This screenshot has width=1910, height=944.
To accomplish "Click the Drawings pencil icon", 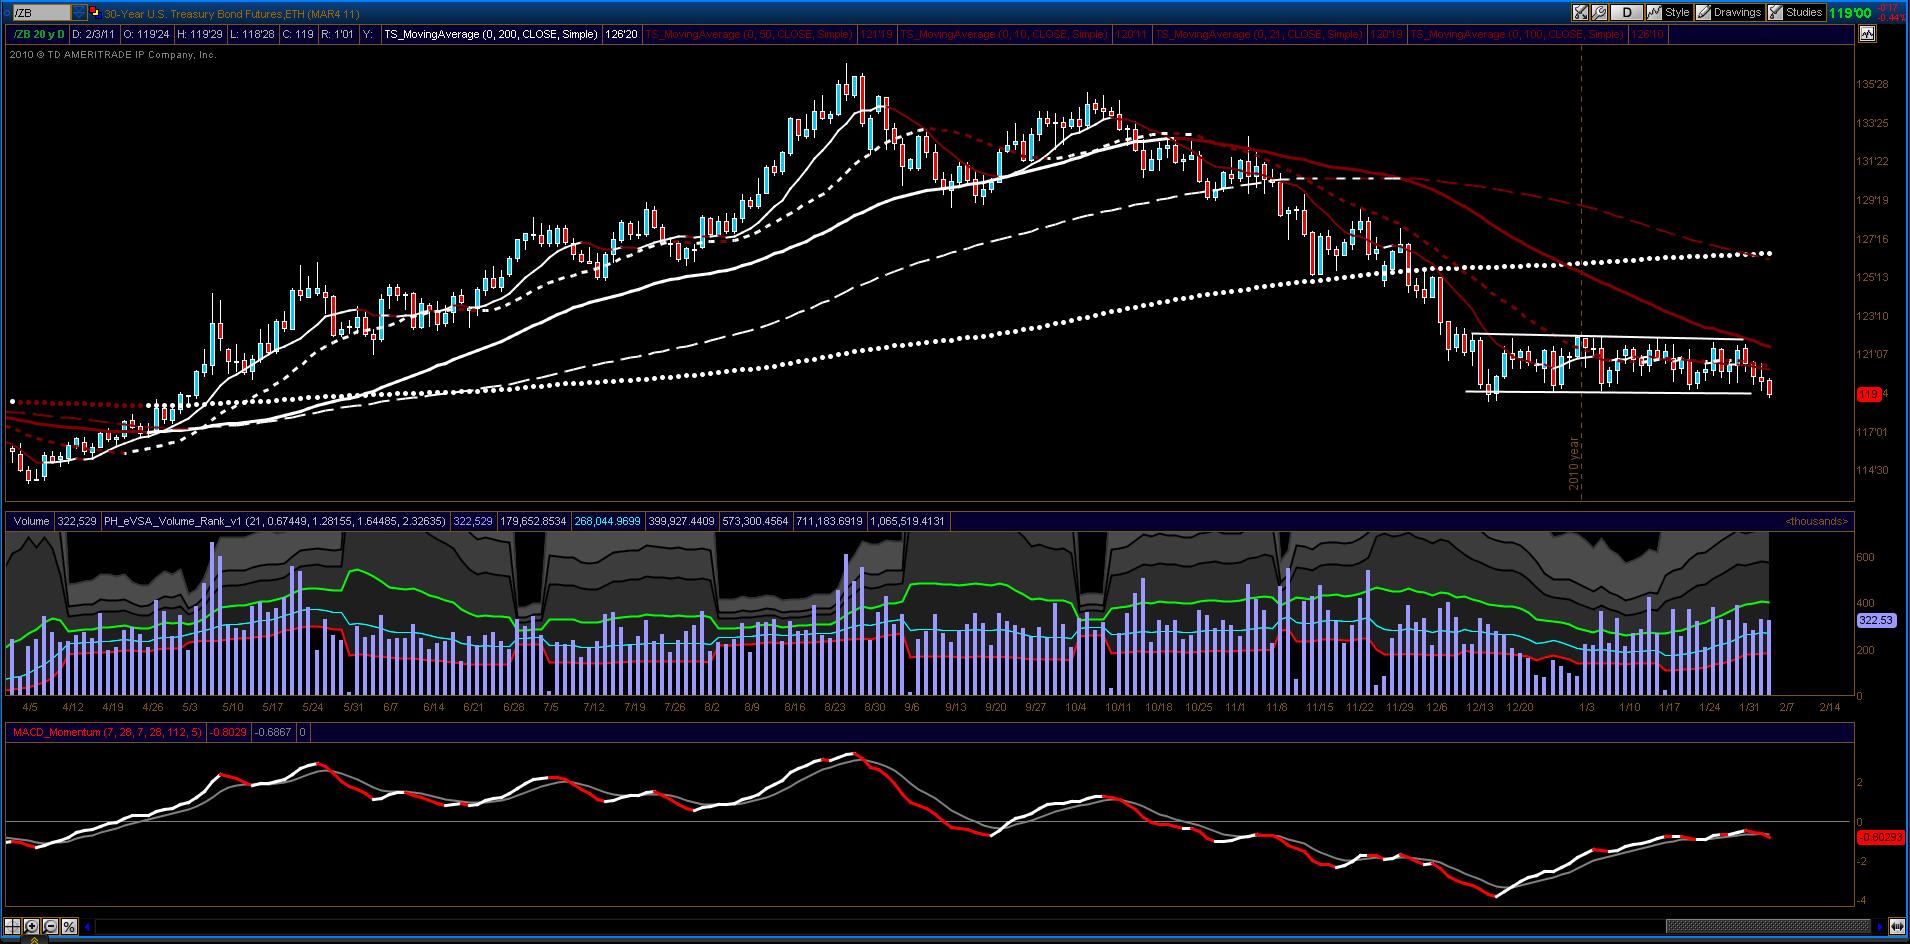I will click(1703, 13).
